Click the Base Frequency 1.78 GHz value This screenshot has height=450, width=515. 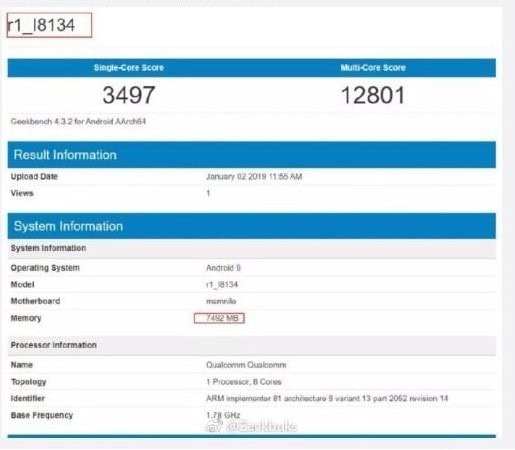pyautogui.click(x=223, y=415)
